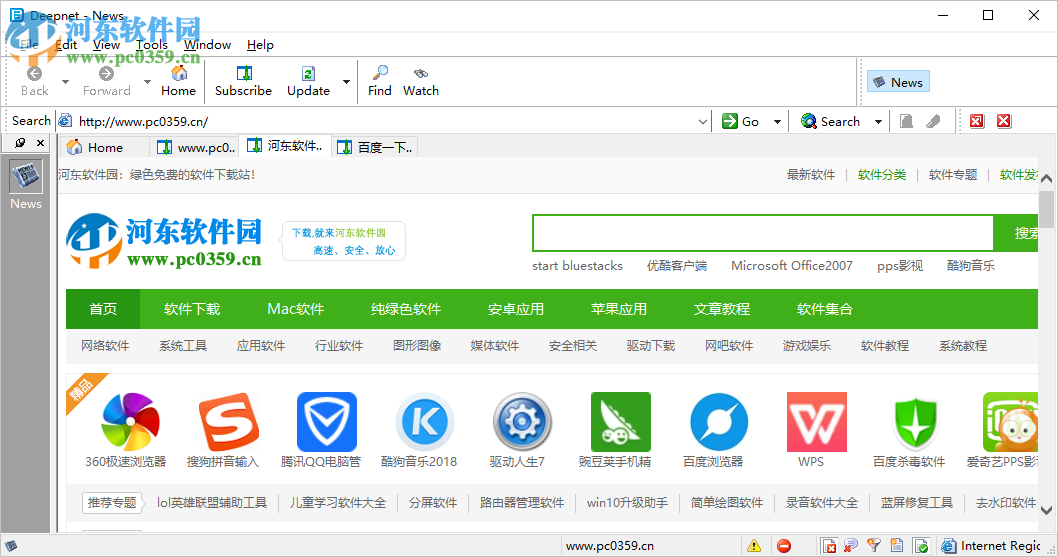The width and height of the screenshot is (1058, 557).
Task: Open the 文章教程 navigation link
Action: pyautogui.click(x=722, y=309)
